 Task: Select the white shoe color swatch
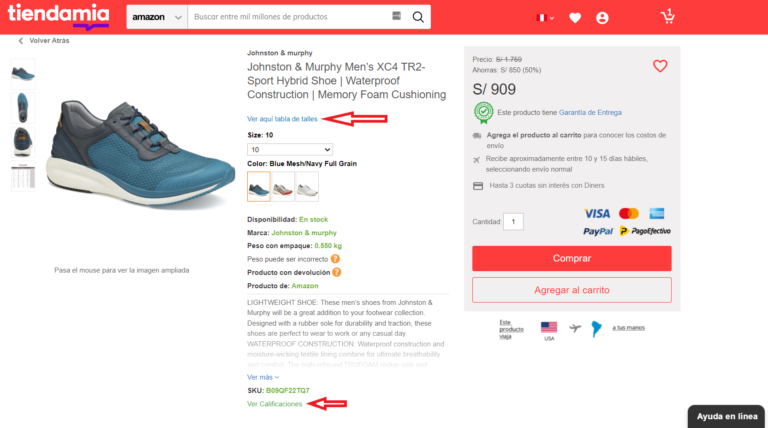pyautogui.click(x=307, y=187)
